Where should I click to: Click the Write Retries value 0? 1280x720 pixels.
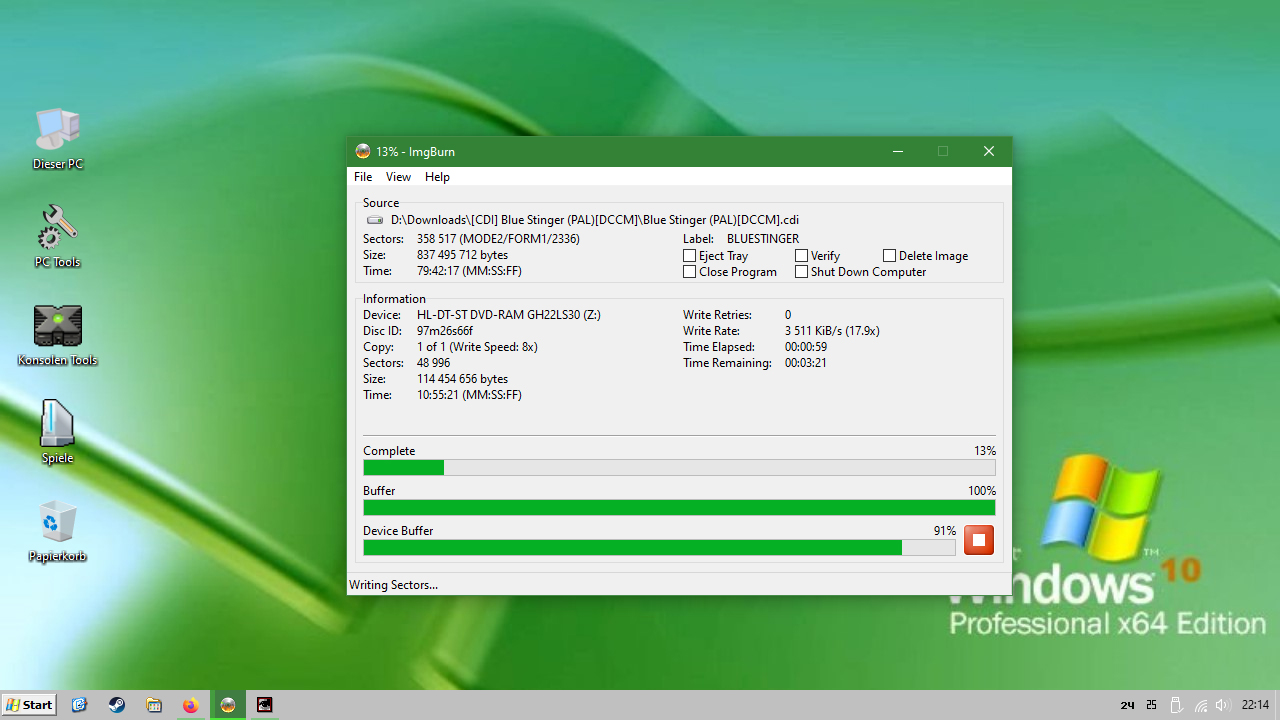tap(788, 315)
